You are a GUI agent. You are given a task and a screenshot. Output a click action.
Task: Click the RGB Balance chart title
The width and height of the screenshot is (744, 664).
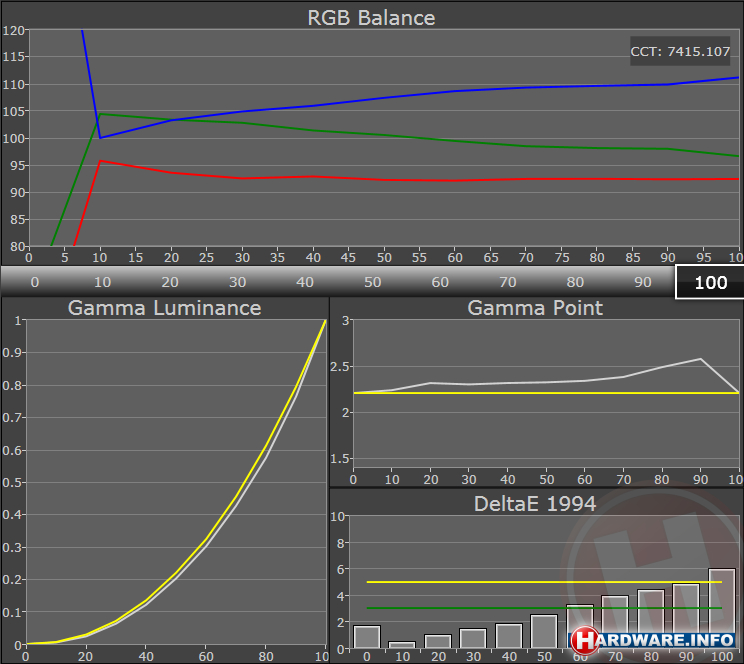point(371,18)
